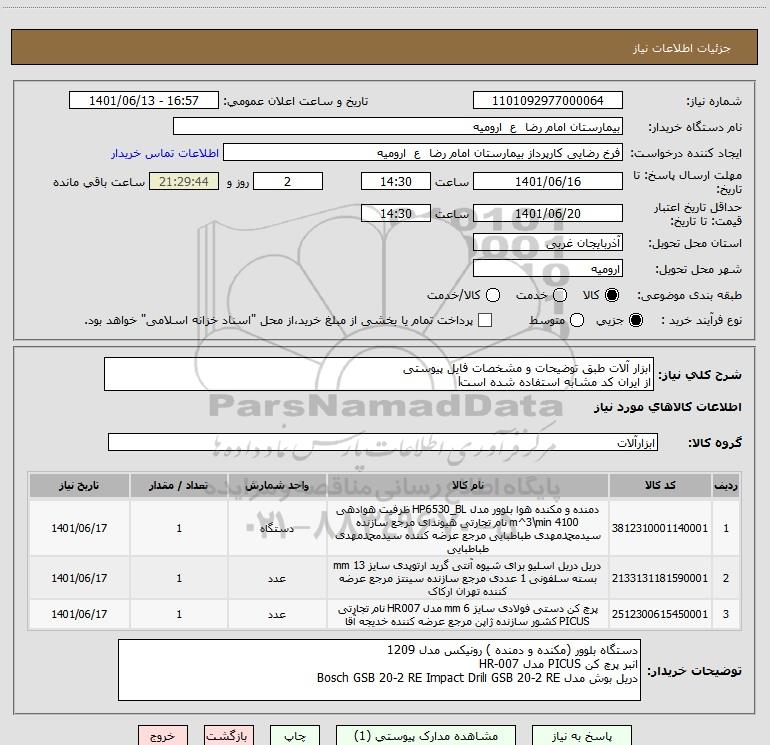Select the جزیی purchase type radio
Screen dimensions: 770x745
point(635,320)
